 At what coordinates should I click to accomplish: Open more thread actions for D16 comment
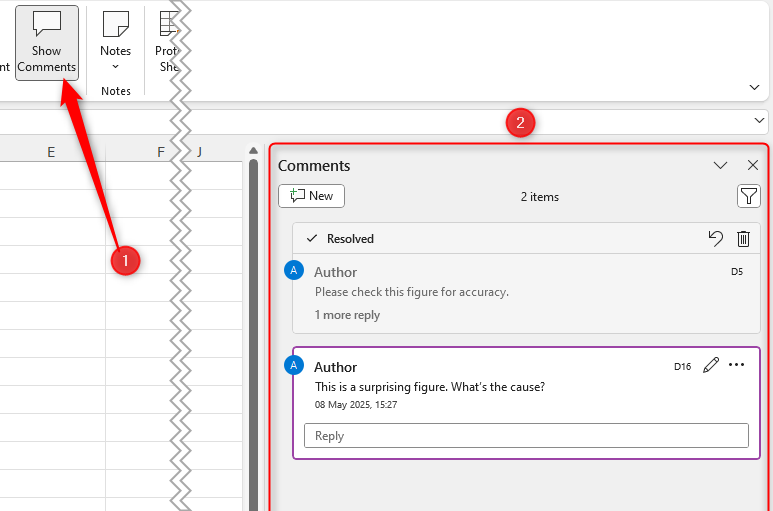[x=737, y=365]
